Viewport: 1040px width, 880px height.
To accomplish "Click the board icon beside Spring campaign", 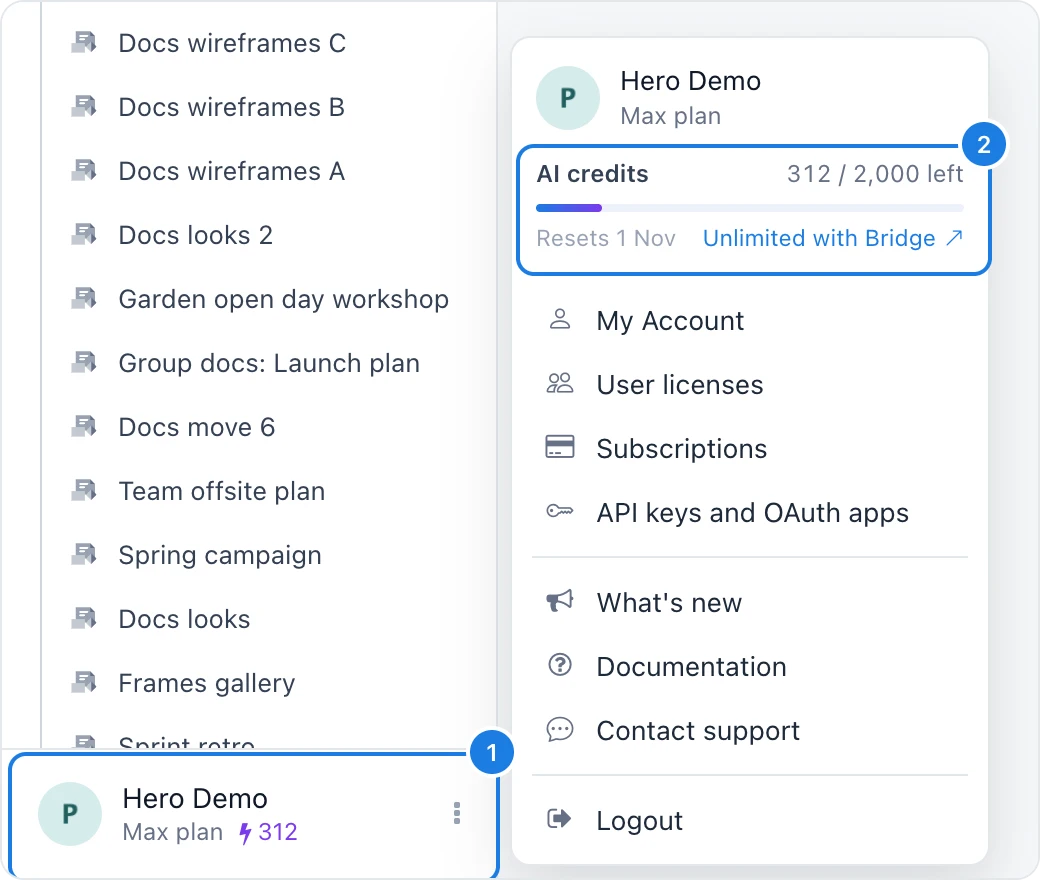I will tap(84, 554).
